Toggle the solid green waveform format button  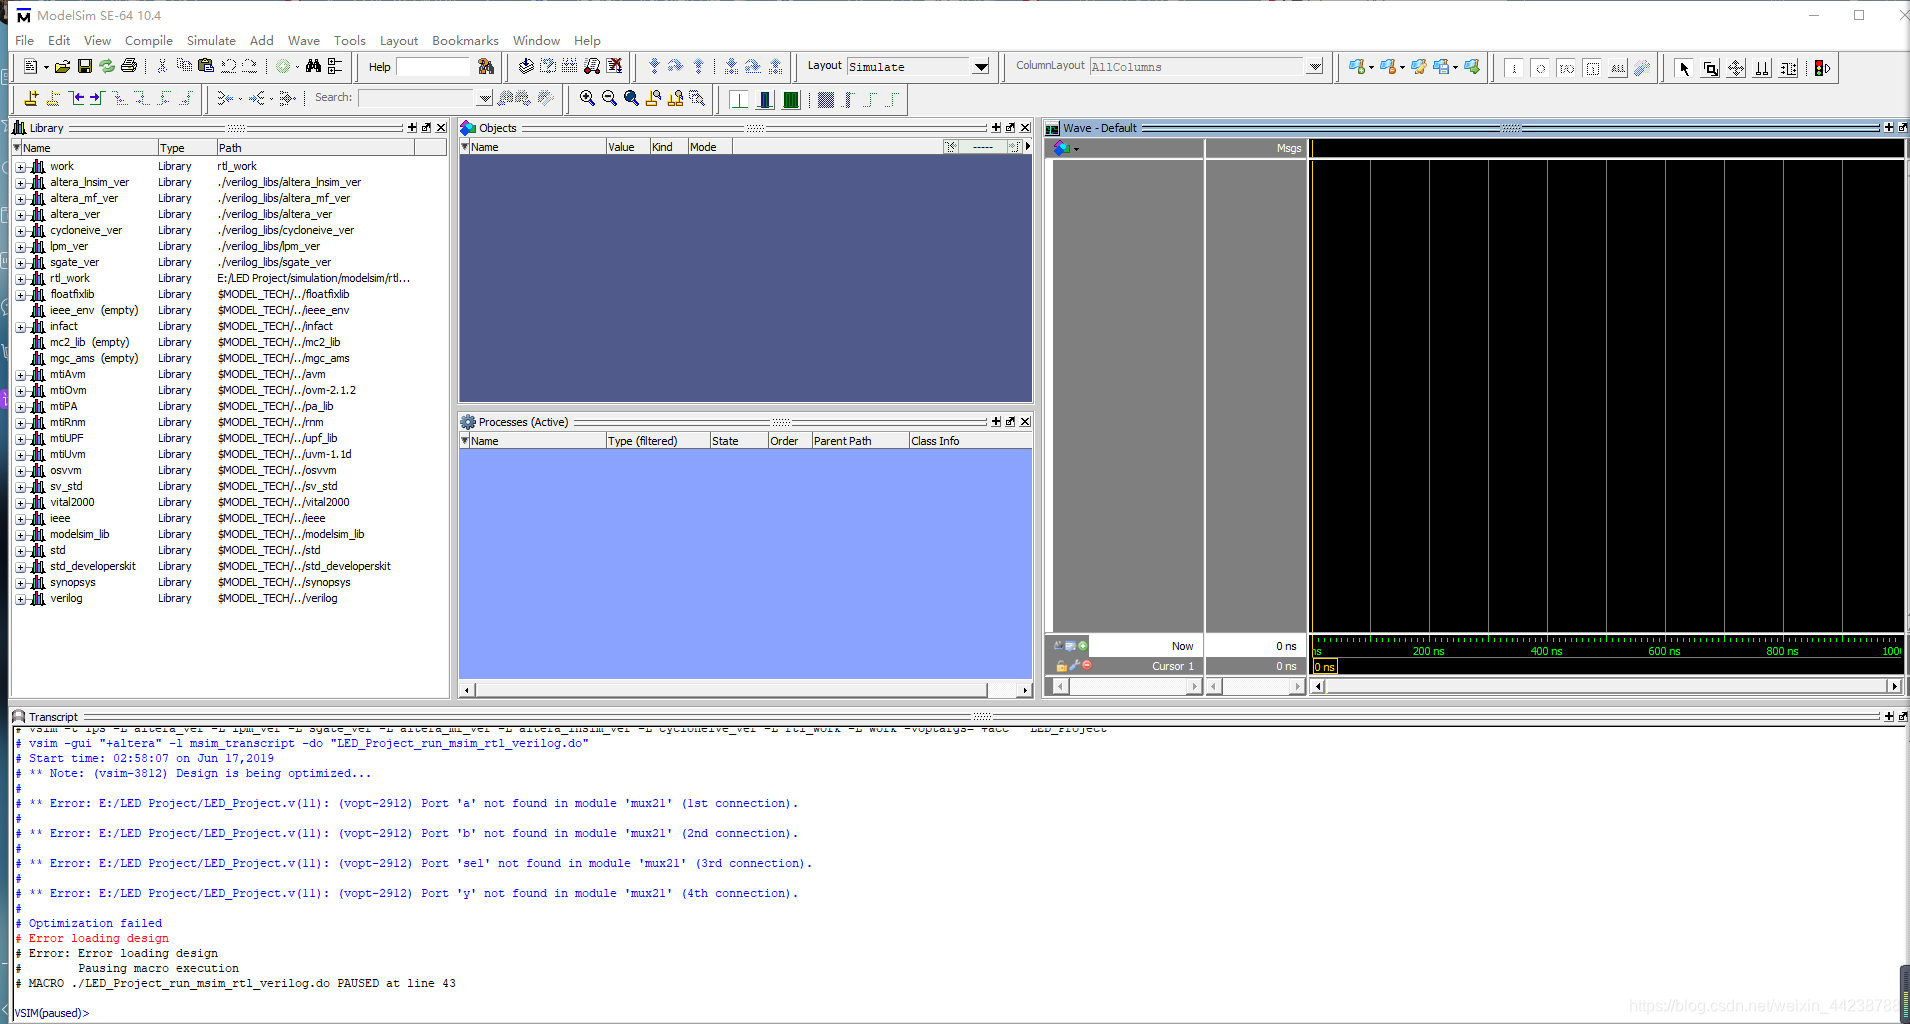tap(791, 99)
